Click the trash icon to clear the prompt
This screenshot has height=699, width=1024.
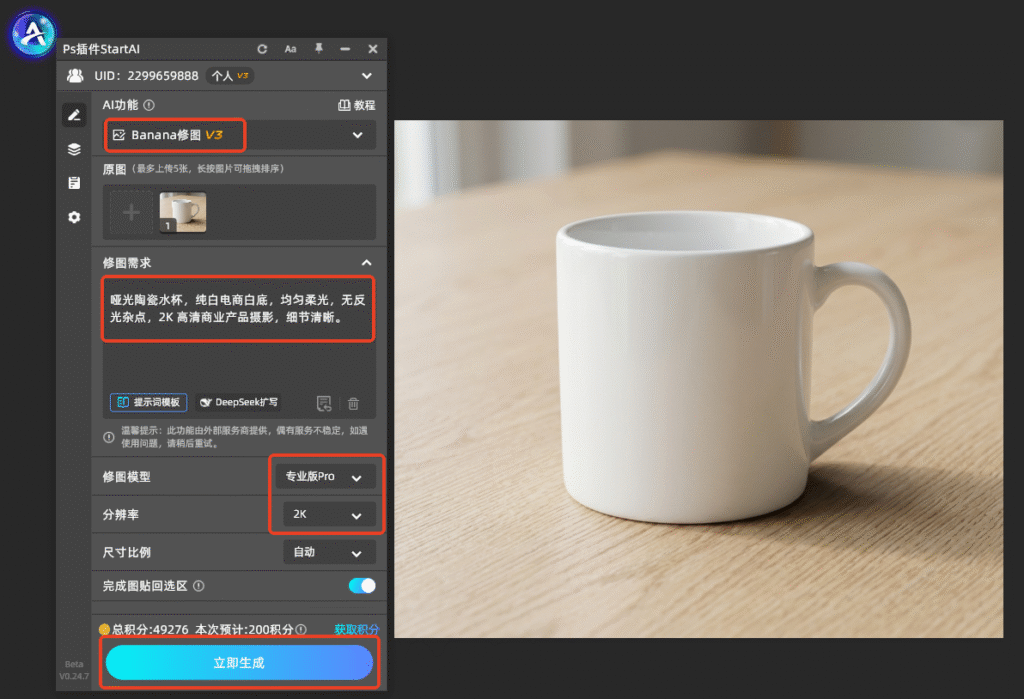(x=353, y=404)
